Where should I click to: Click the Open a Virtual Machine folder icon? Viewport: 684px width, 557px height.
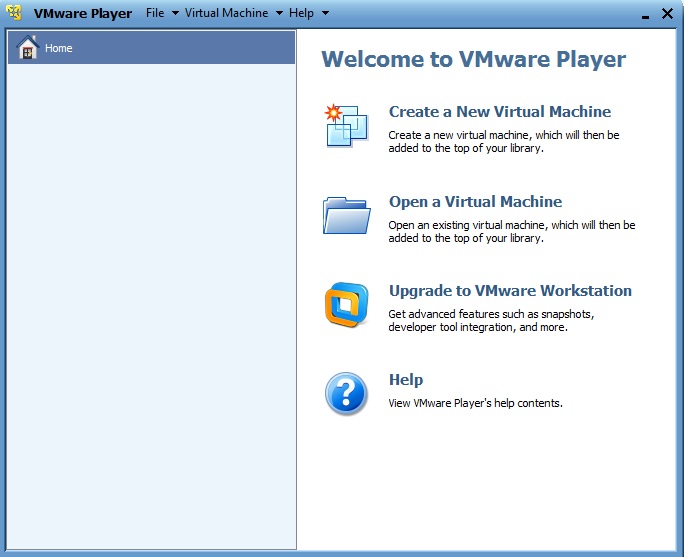(x=346, y=214)
